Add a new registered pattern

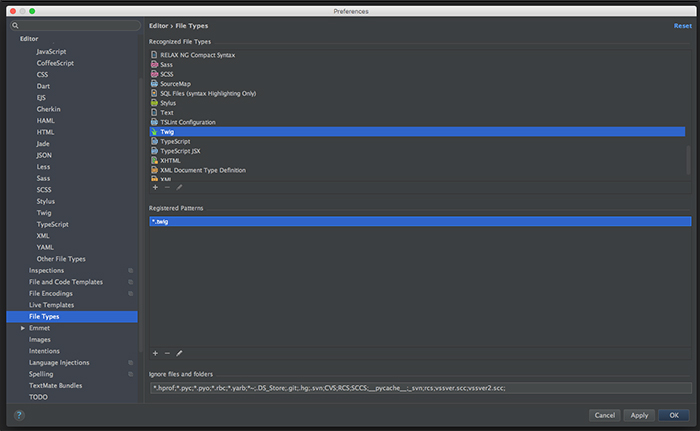(x=155, y=353)
